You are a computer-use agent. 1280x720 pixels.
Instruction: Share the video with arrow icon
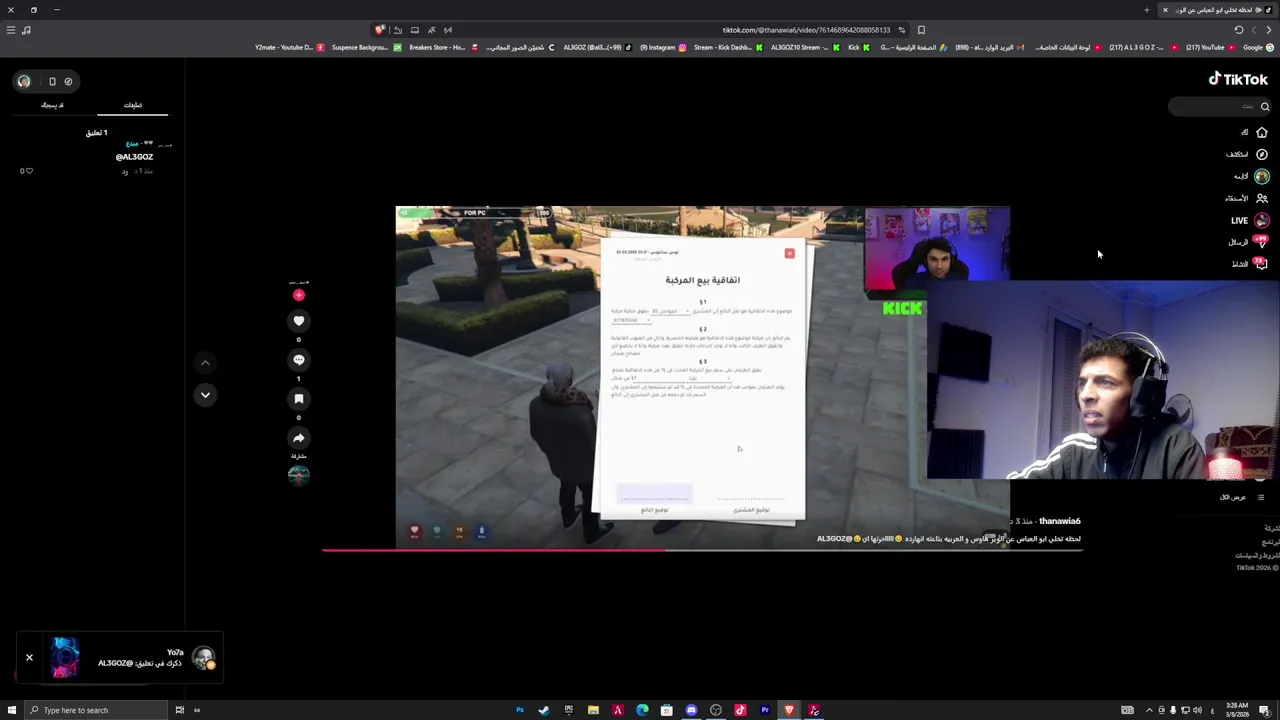pyautogui.click(x=298, y=438)
